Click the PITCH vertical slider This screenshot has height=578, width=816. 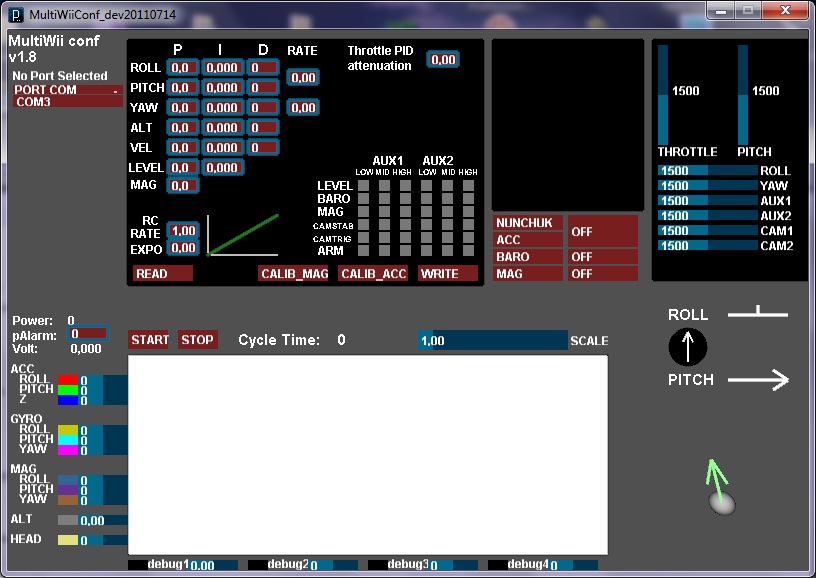(743, 95)
